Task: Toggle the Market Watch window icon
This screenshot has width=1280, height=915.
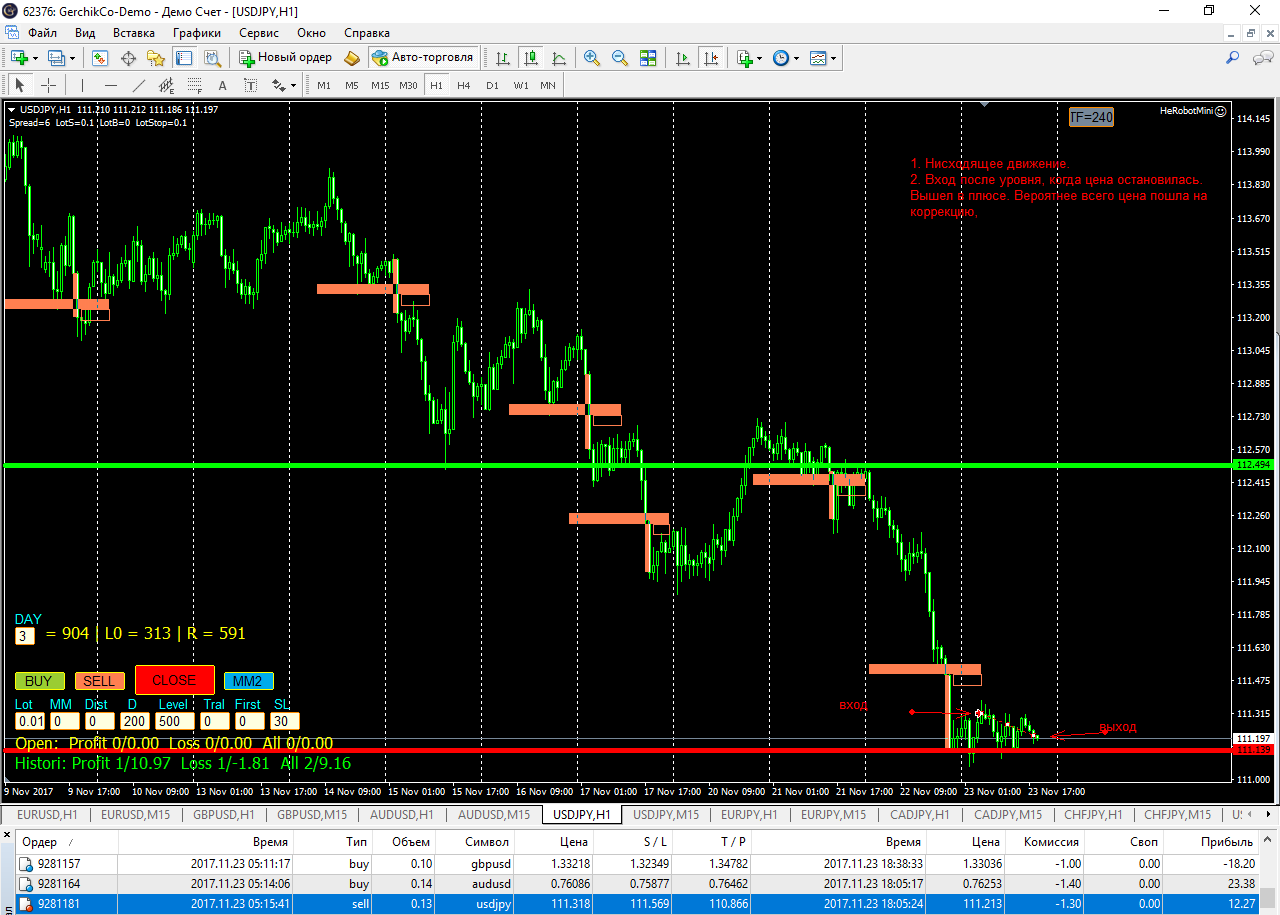Action: (x=100, y=58)
